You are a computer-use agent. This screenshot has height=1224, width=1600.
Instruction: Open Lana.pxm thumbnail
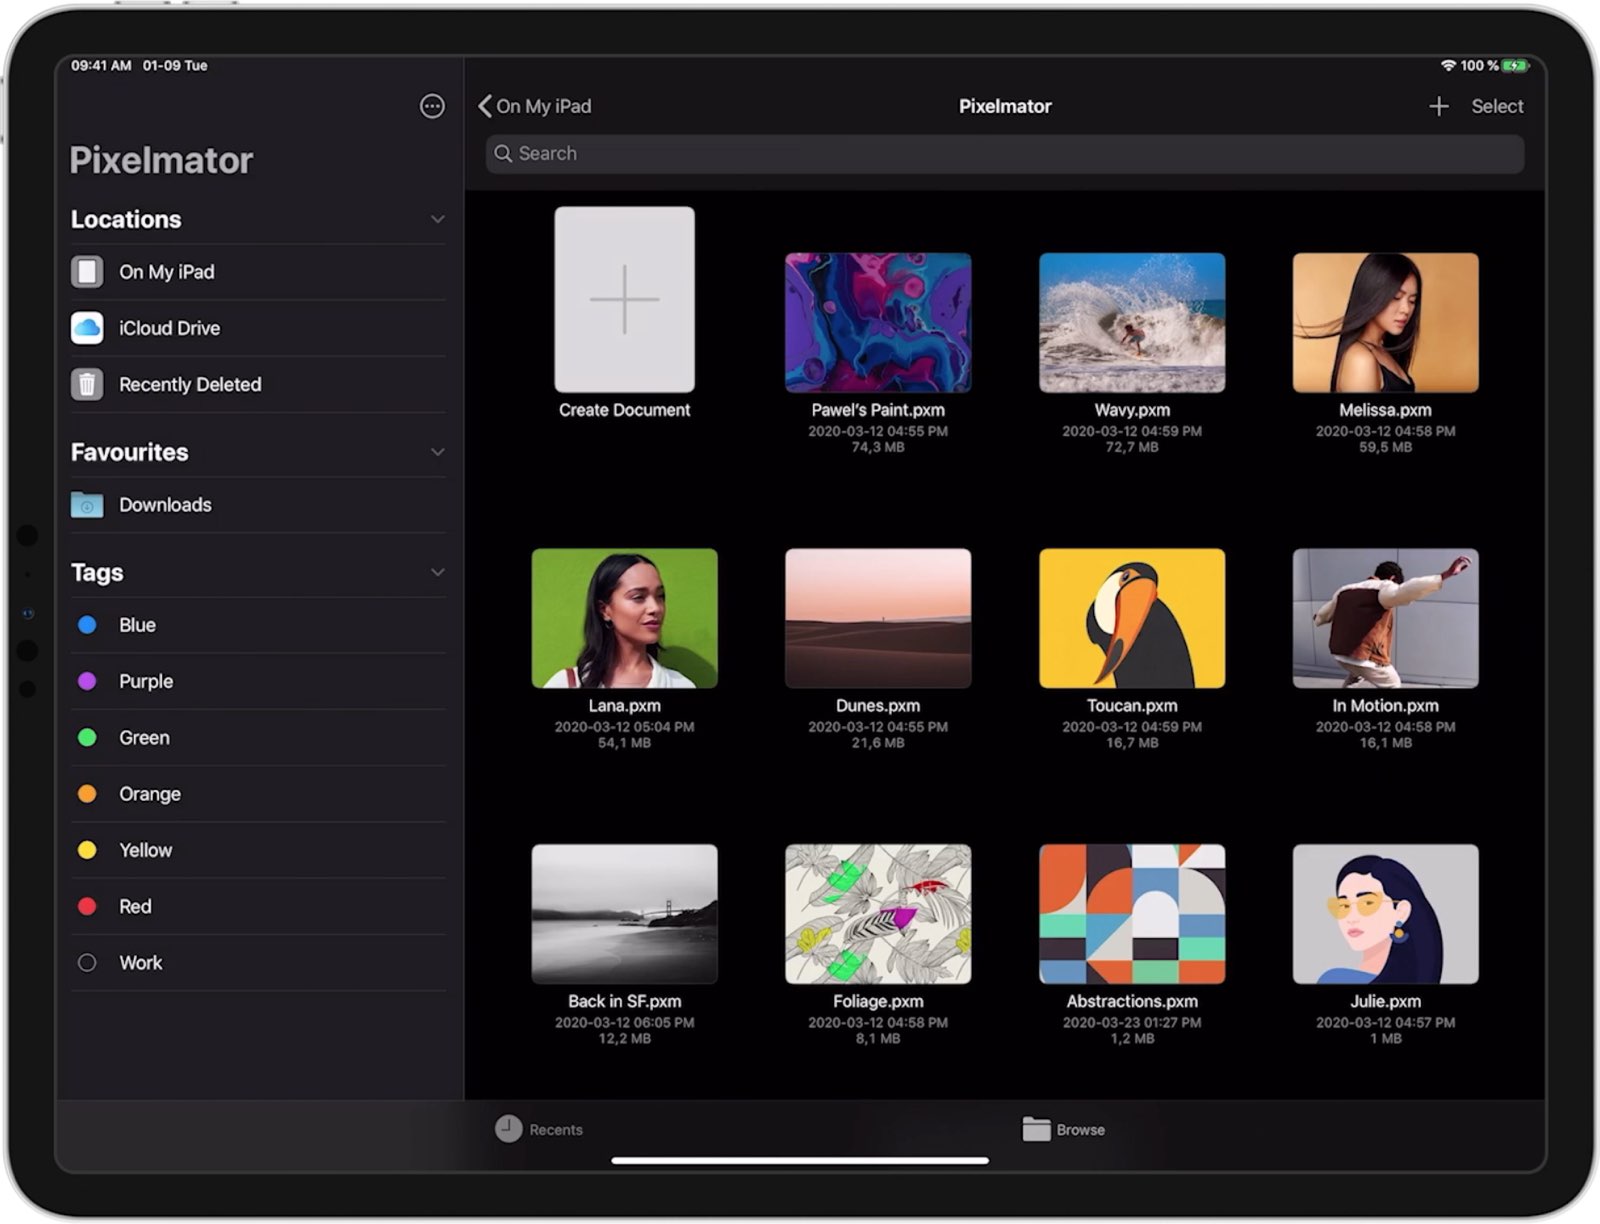click(624, 618)
